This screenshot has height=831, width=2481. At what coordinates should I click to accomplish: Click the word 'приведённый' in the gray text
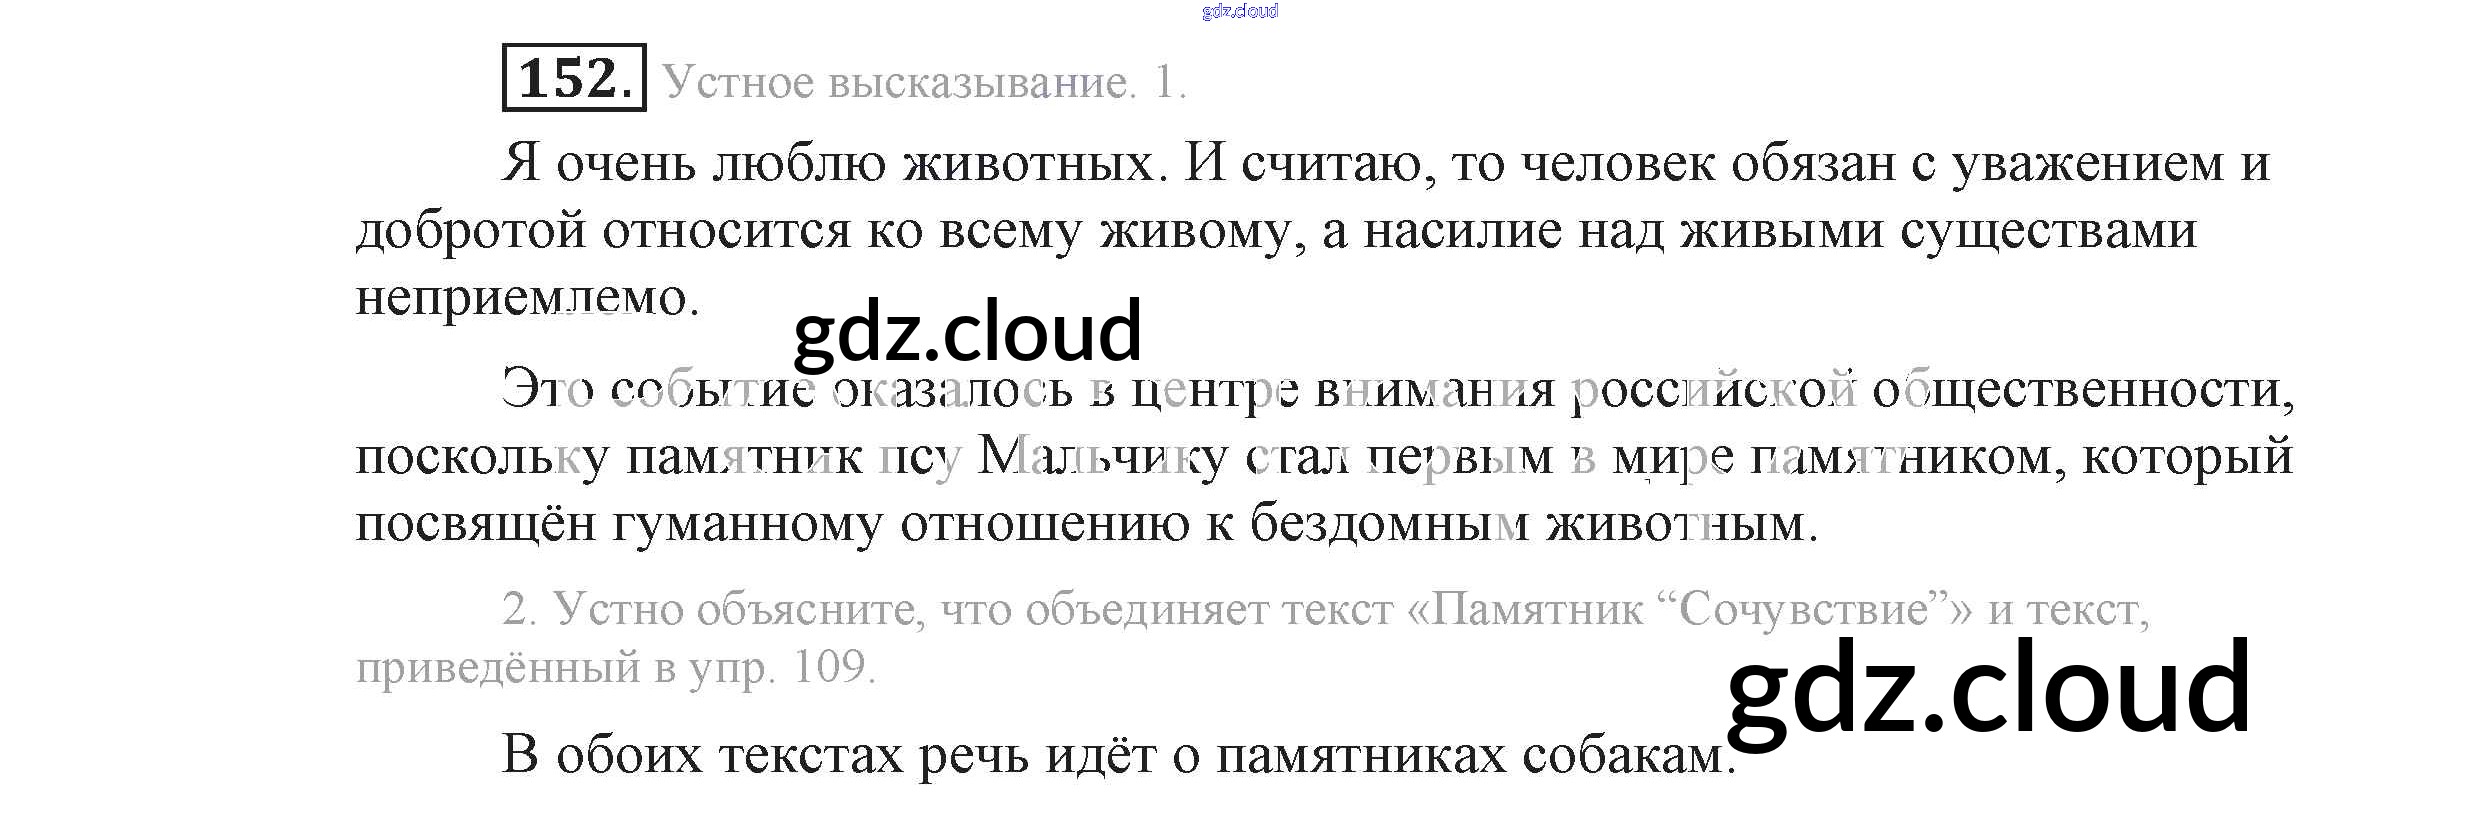497,667
